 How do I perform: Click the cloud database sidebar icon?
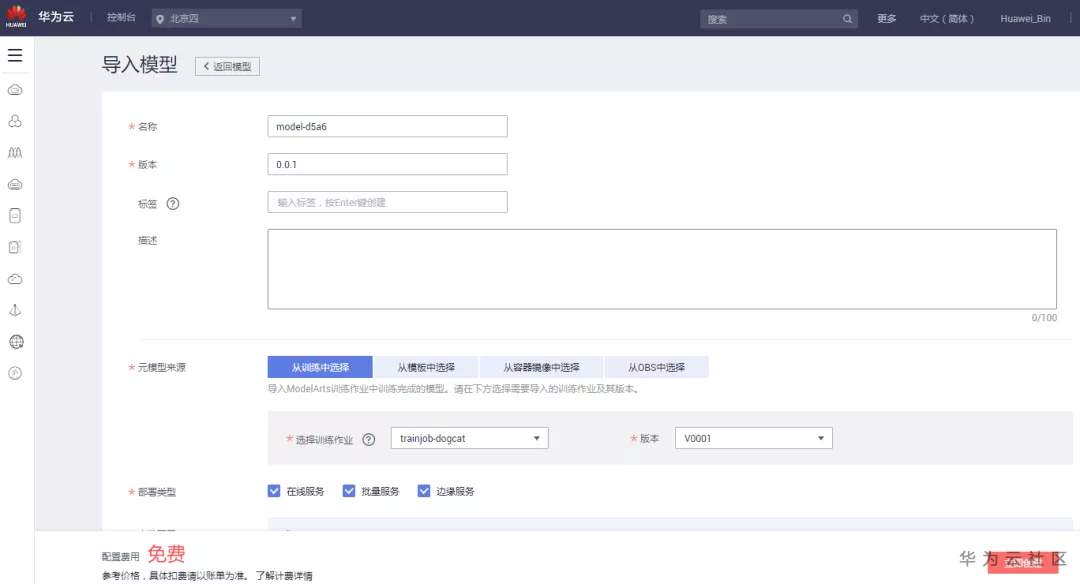tap(15, 184)
